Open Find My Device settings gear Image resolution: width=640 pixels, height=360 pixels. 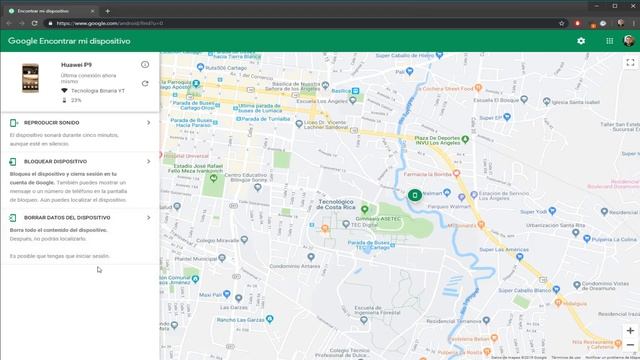581,41
